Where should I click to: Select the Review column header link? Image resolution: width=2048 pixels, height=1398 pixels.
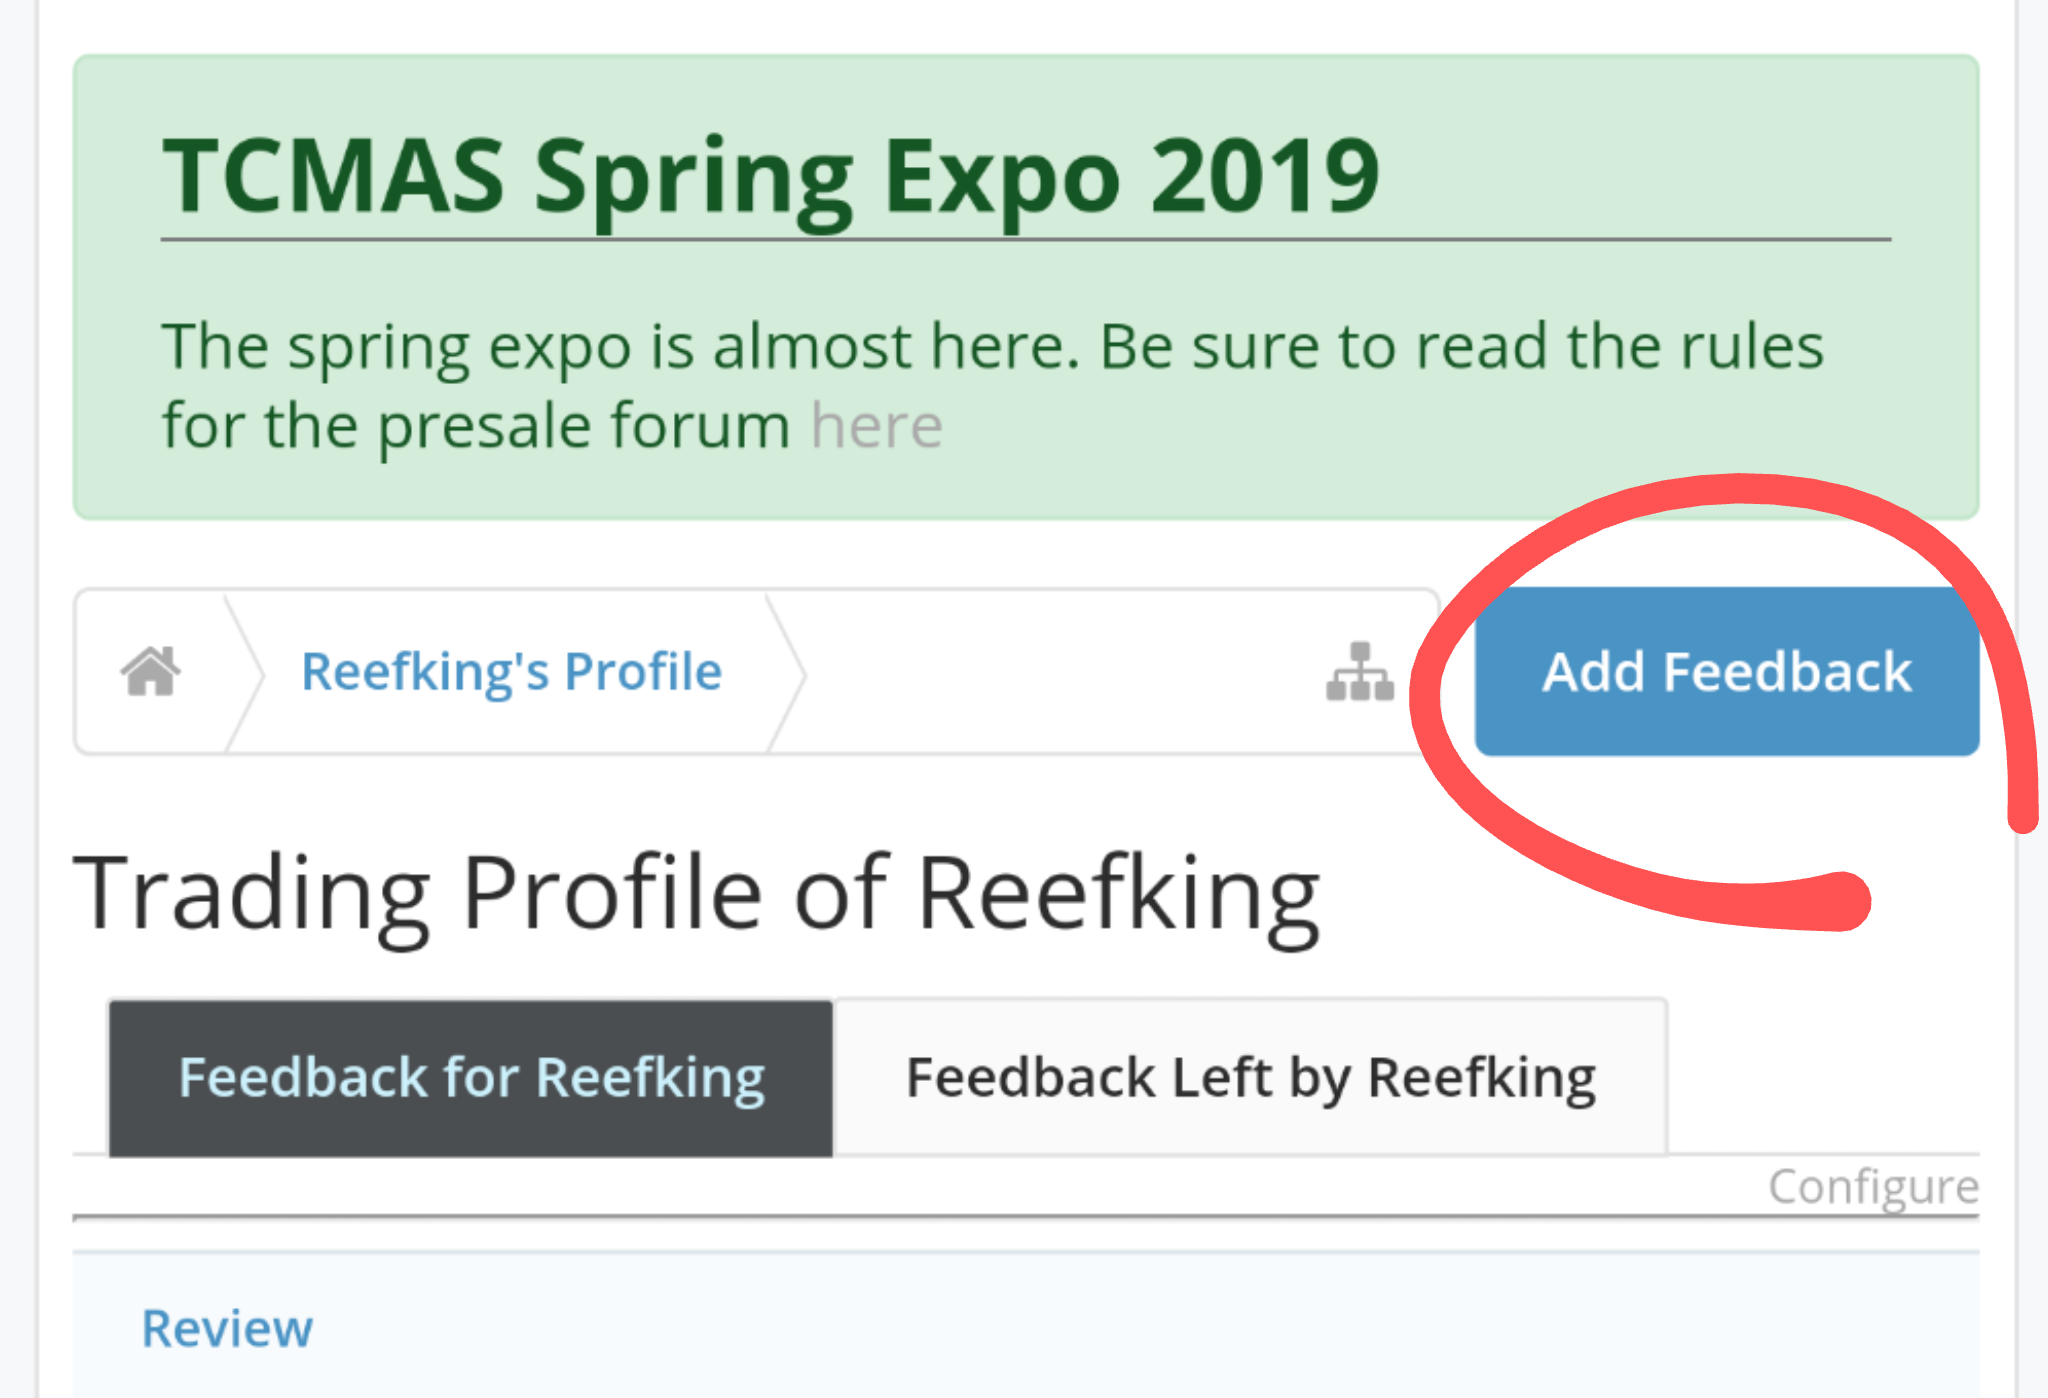[x=227, y=1329]
